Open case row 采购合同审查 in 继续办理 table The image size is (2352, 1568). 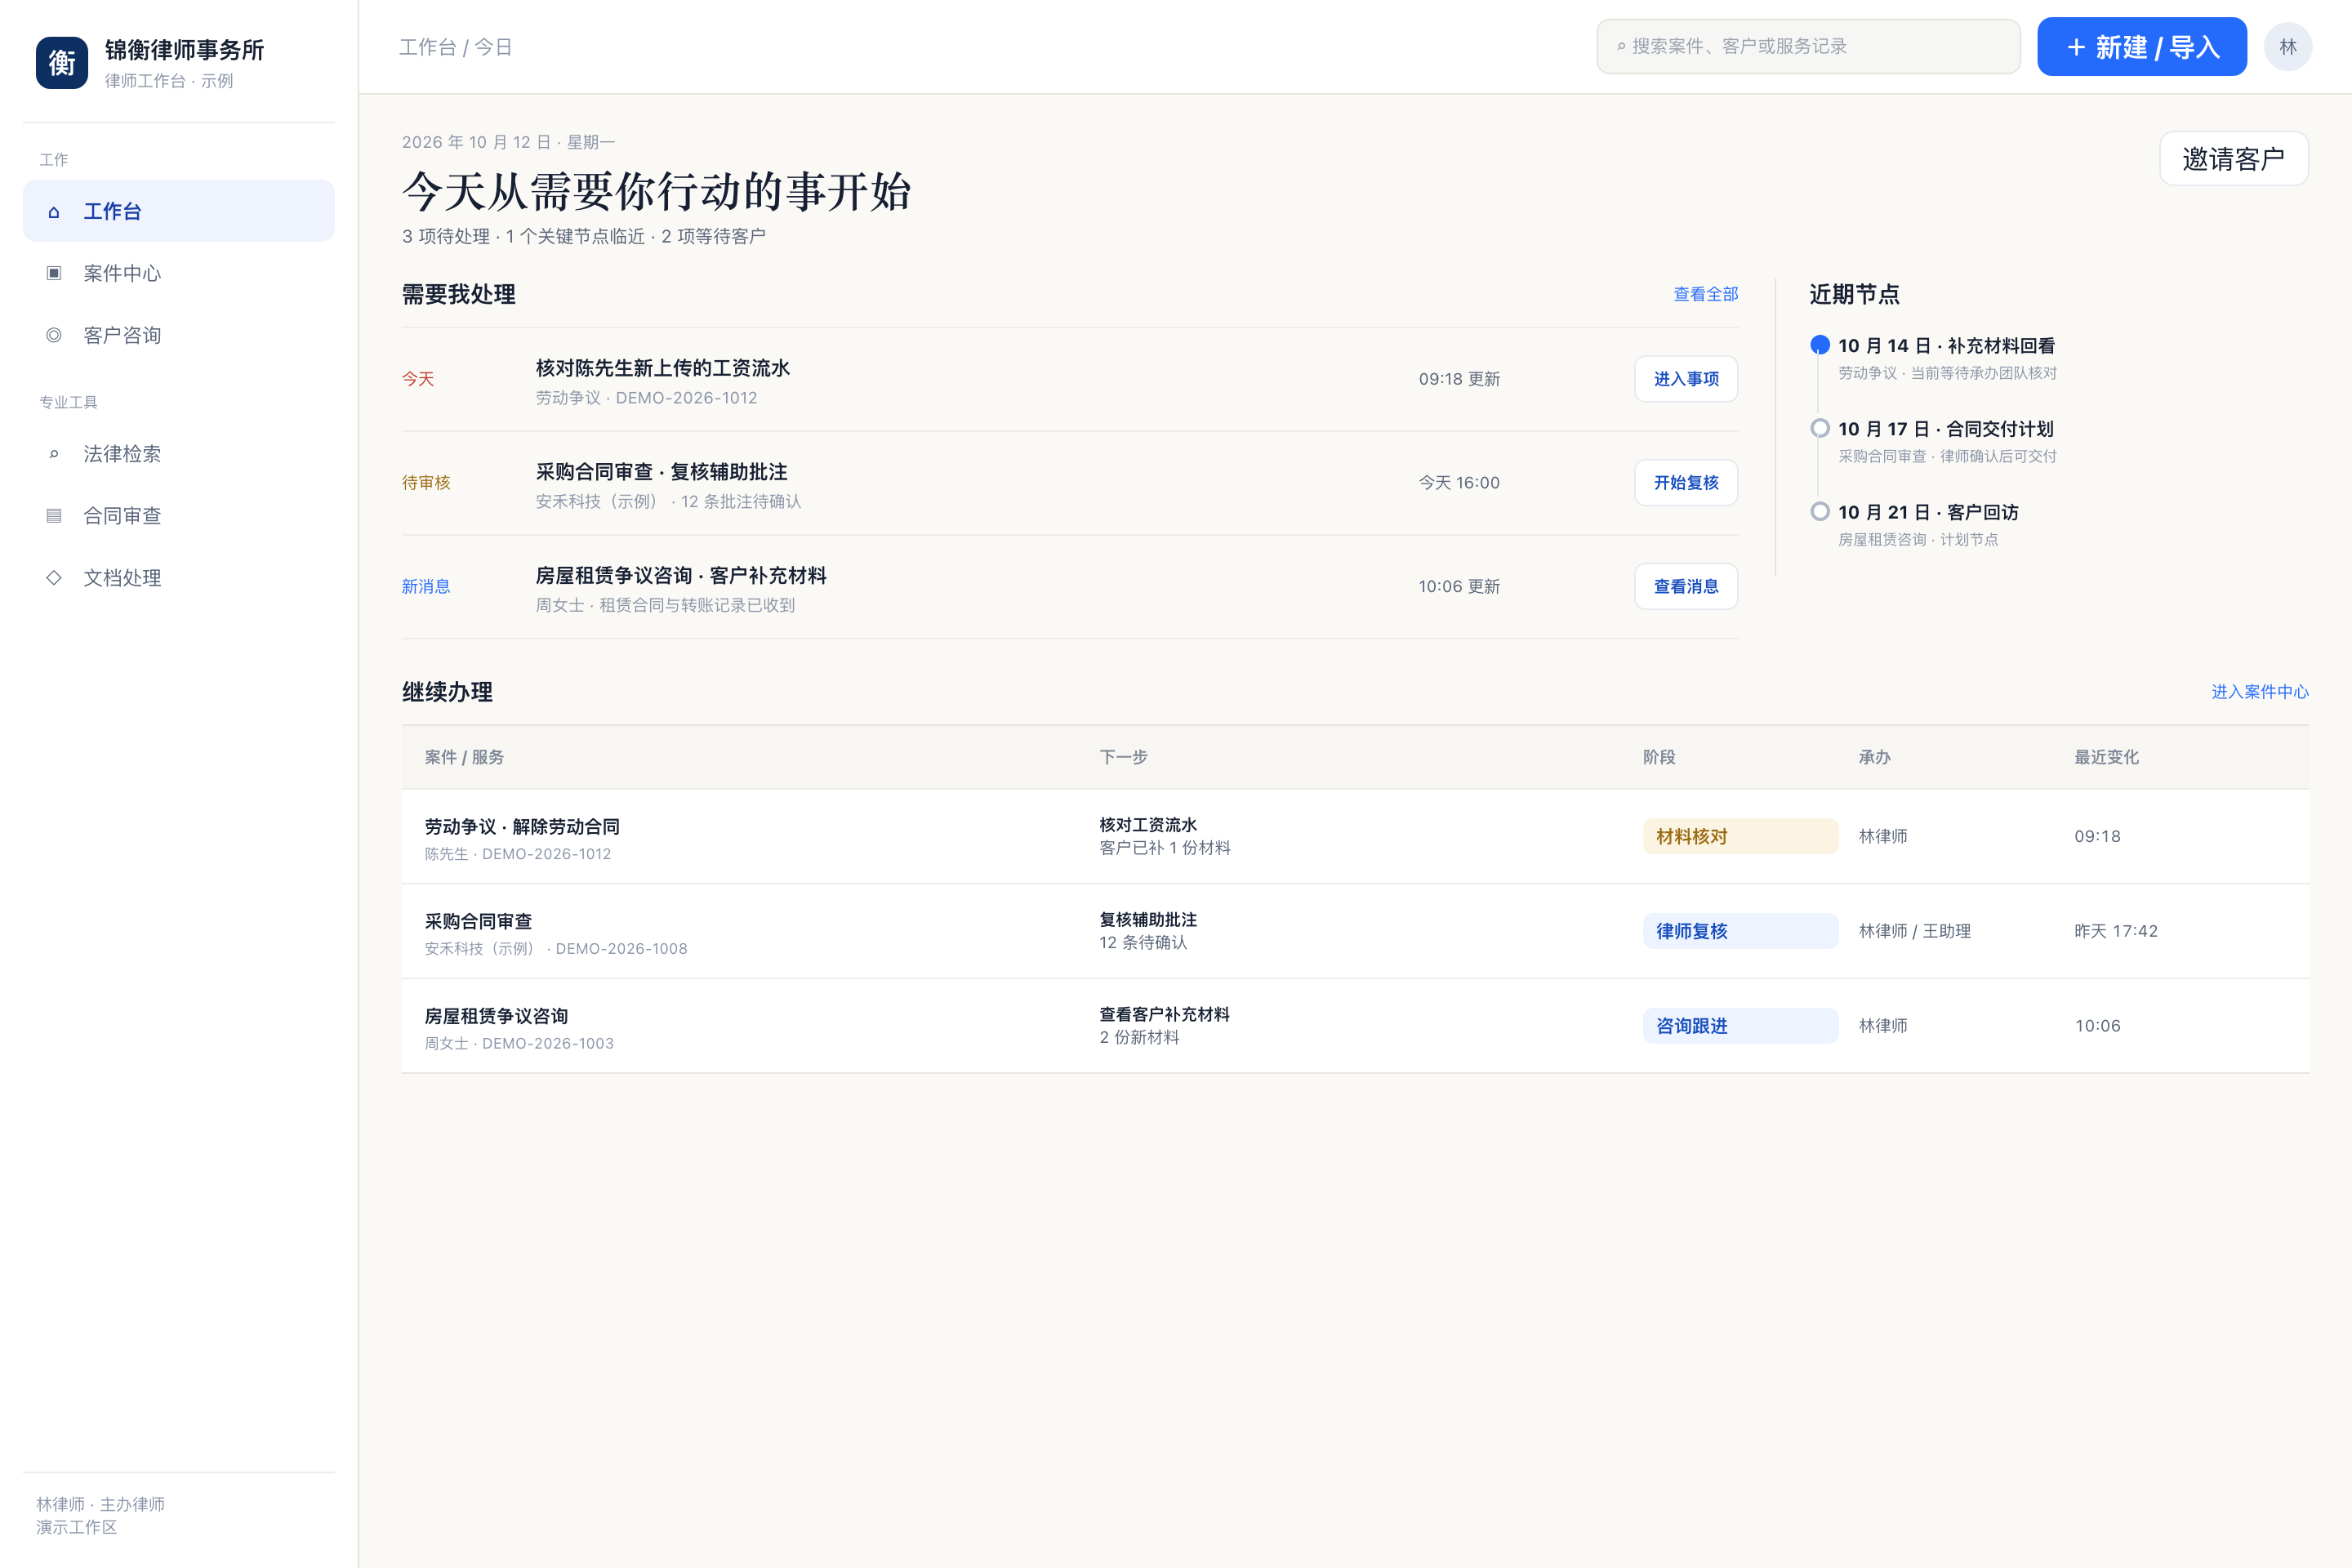coord(1355,932)
